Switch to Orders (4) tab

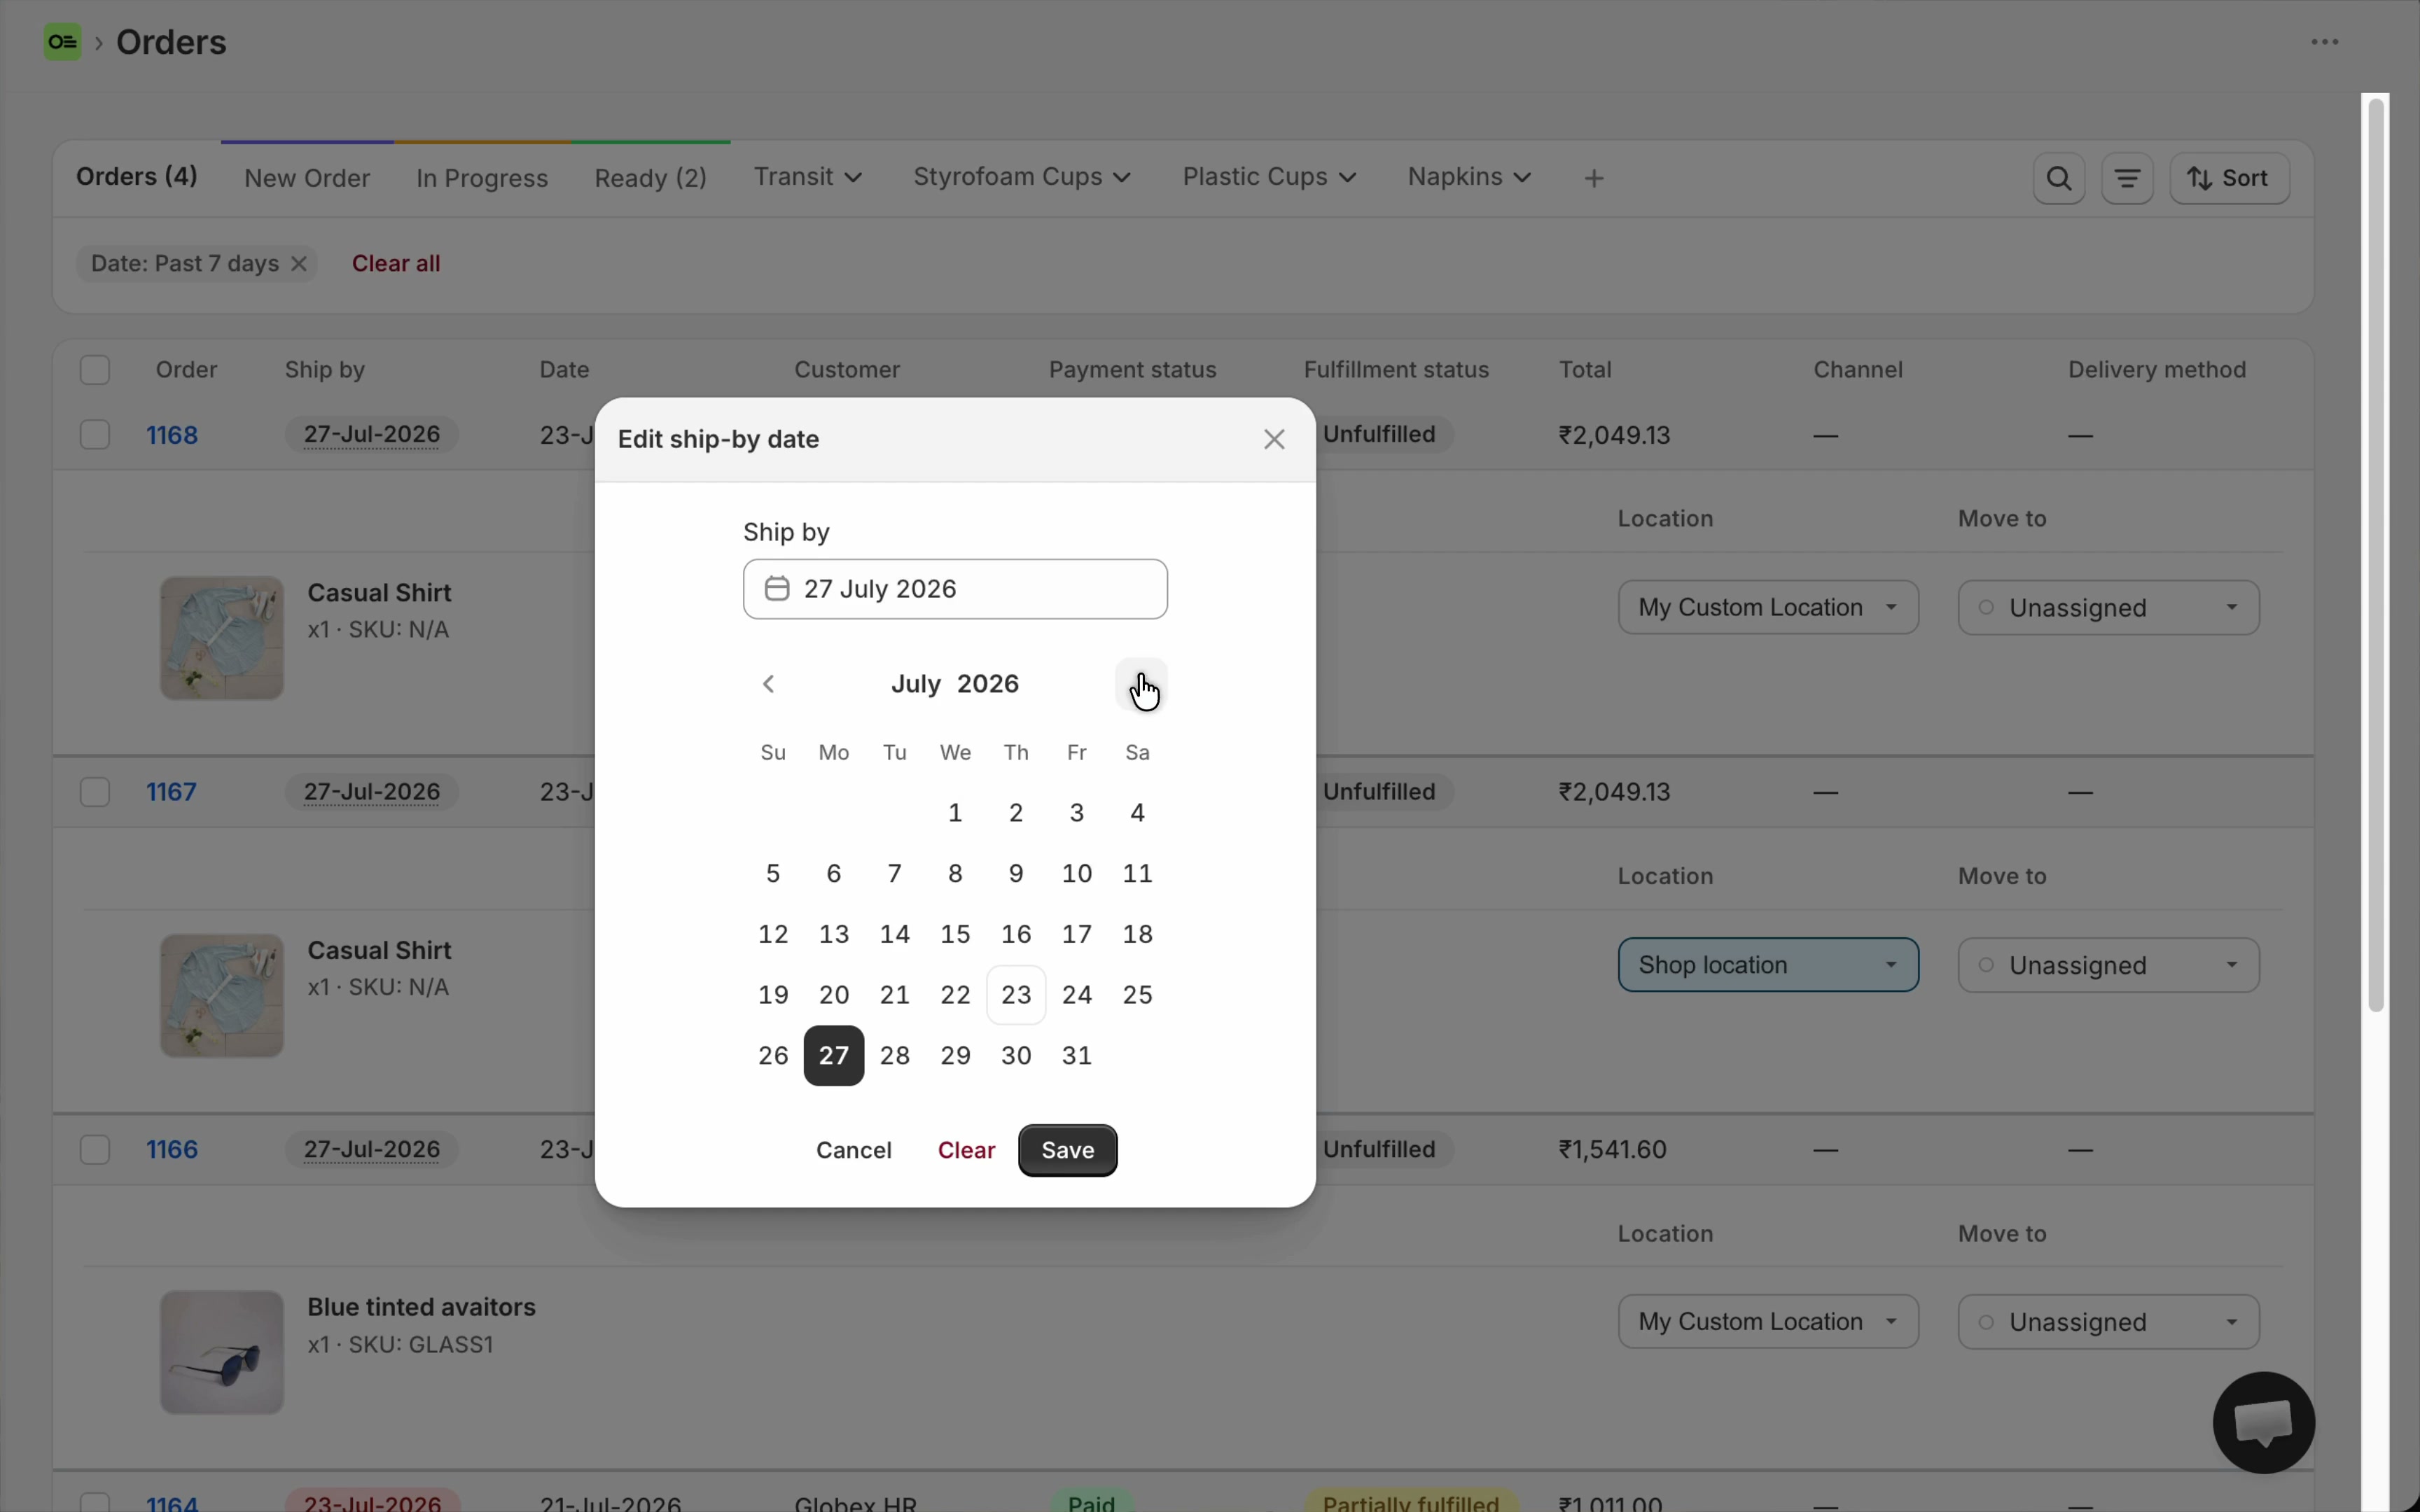pyautogui.click(x=137, y=177)
